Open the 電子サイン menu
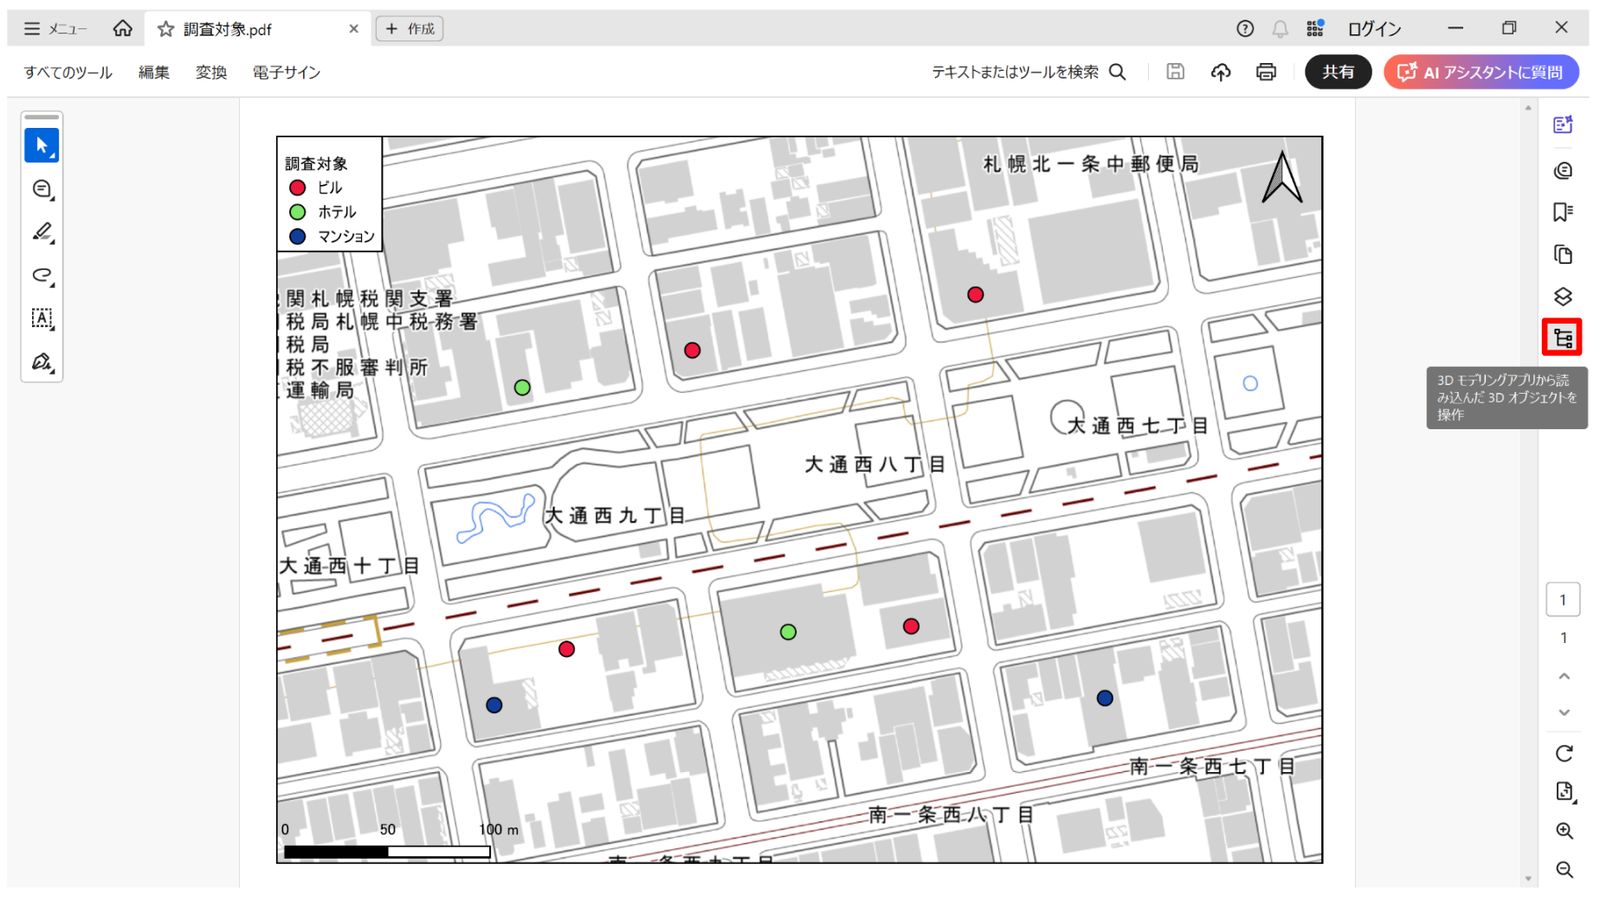Screen dimensions: 1600x900 [x=286, y=72]
